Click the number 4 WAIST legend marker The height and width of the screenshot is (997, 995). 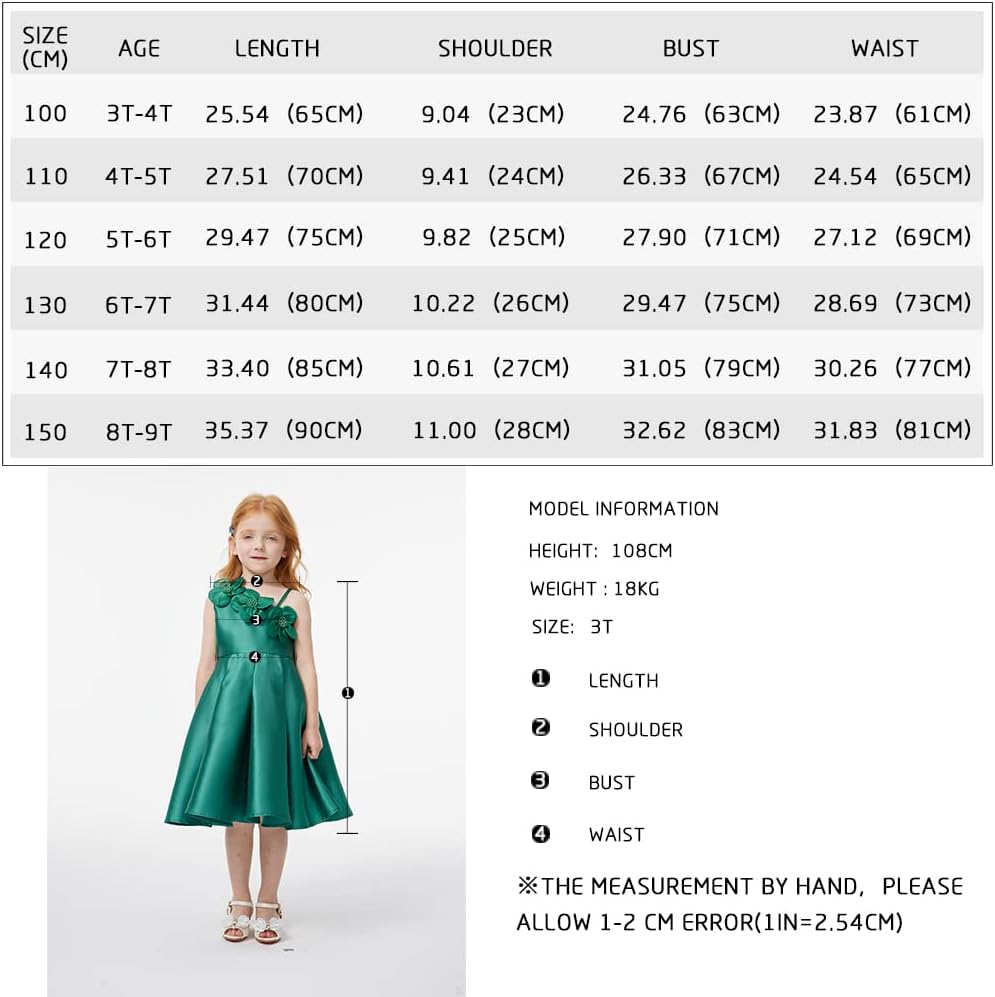(540, 834)
